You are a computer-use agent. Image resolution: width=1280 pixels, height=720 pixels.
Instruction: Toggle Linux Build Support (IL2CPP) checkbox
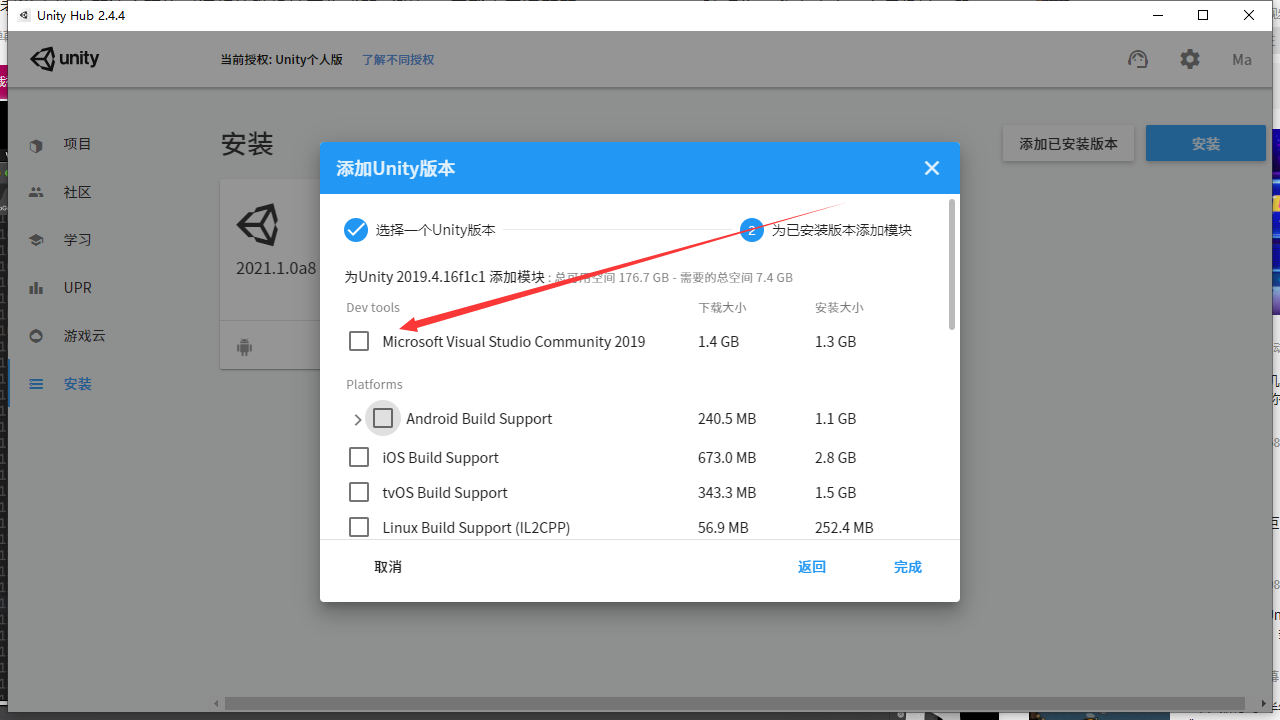click(x=358, y=527)
